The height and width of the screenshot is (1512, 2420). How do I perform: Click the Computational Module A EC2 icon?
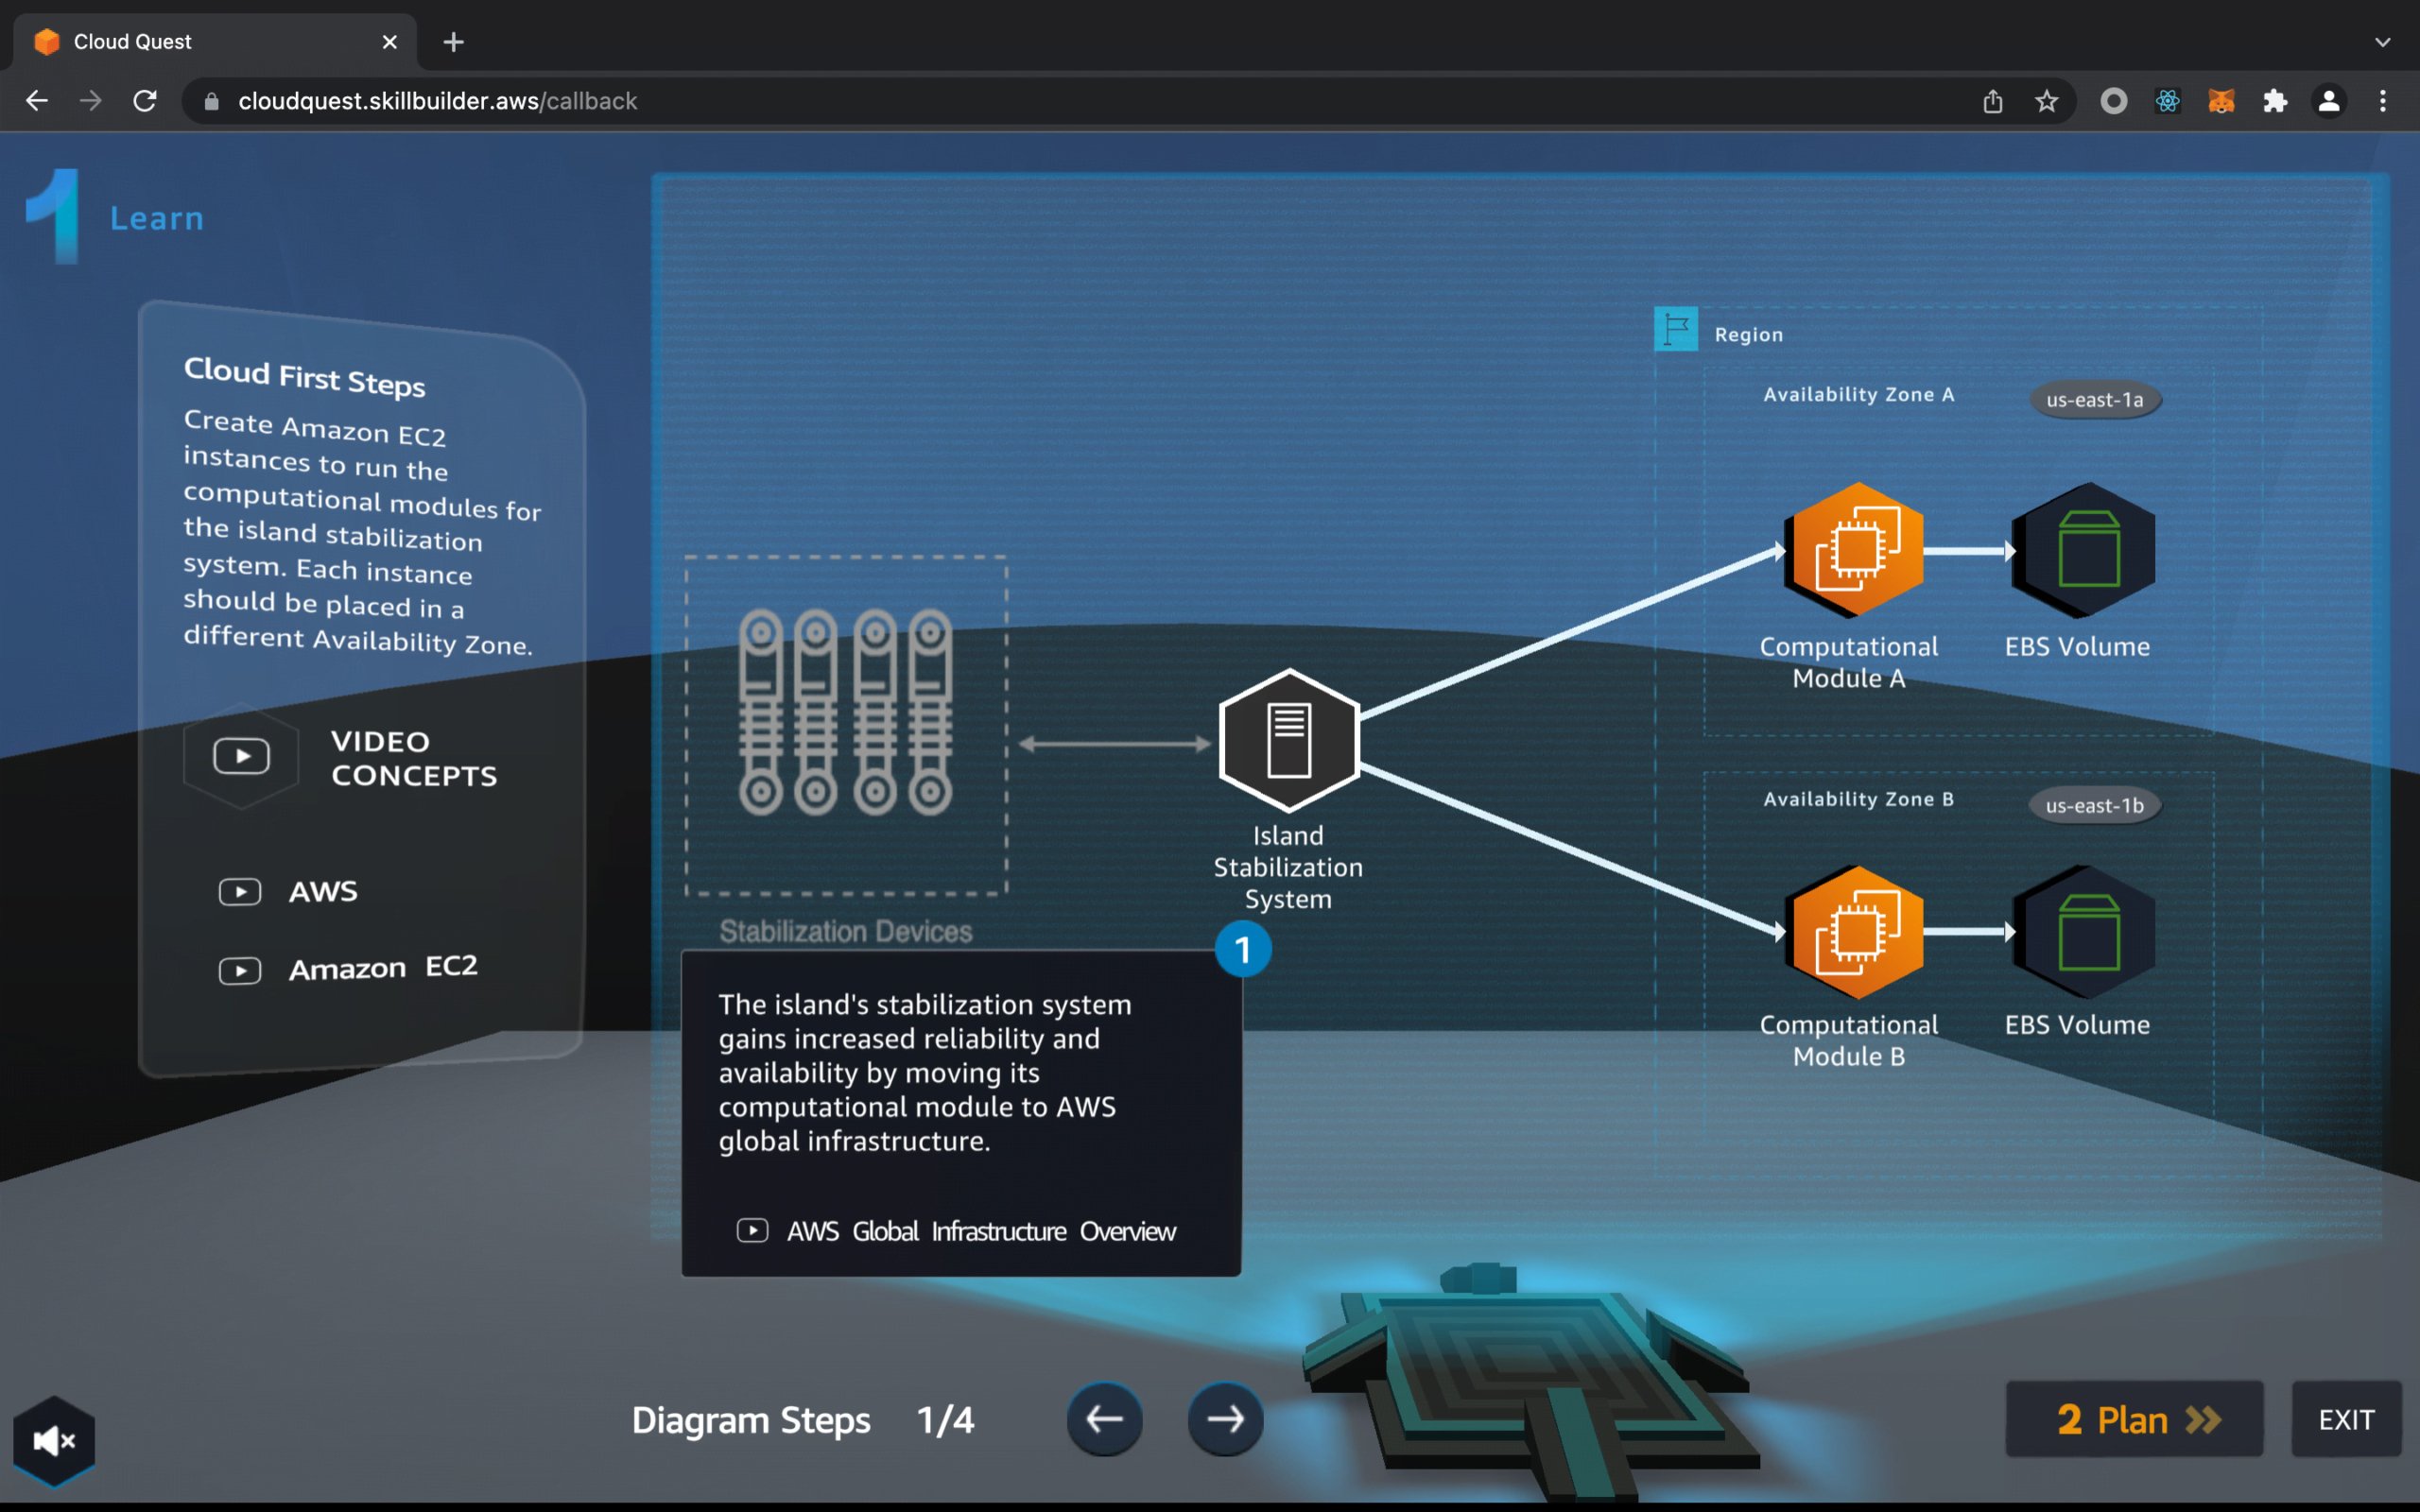(x=1857, y=550)
